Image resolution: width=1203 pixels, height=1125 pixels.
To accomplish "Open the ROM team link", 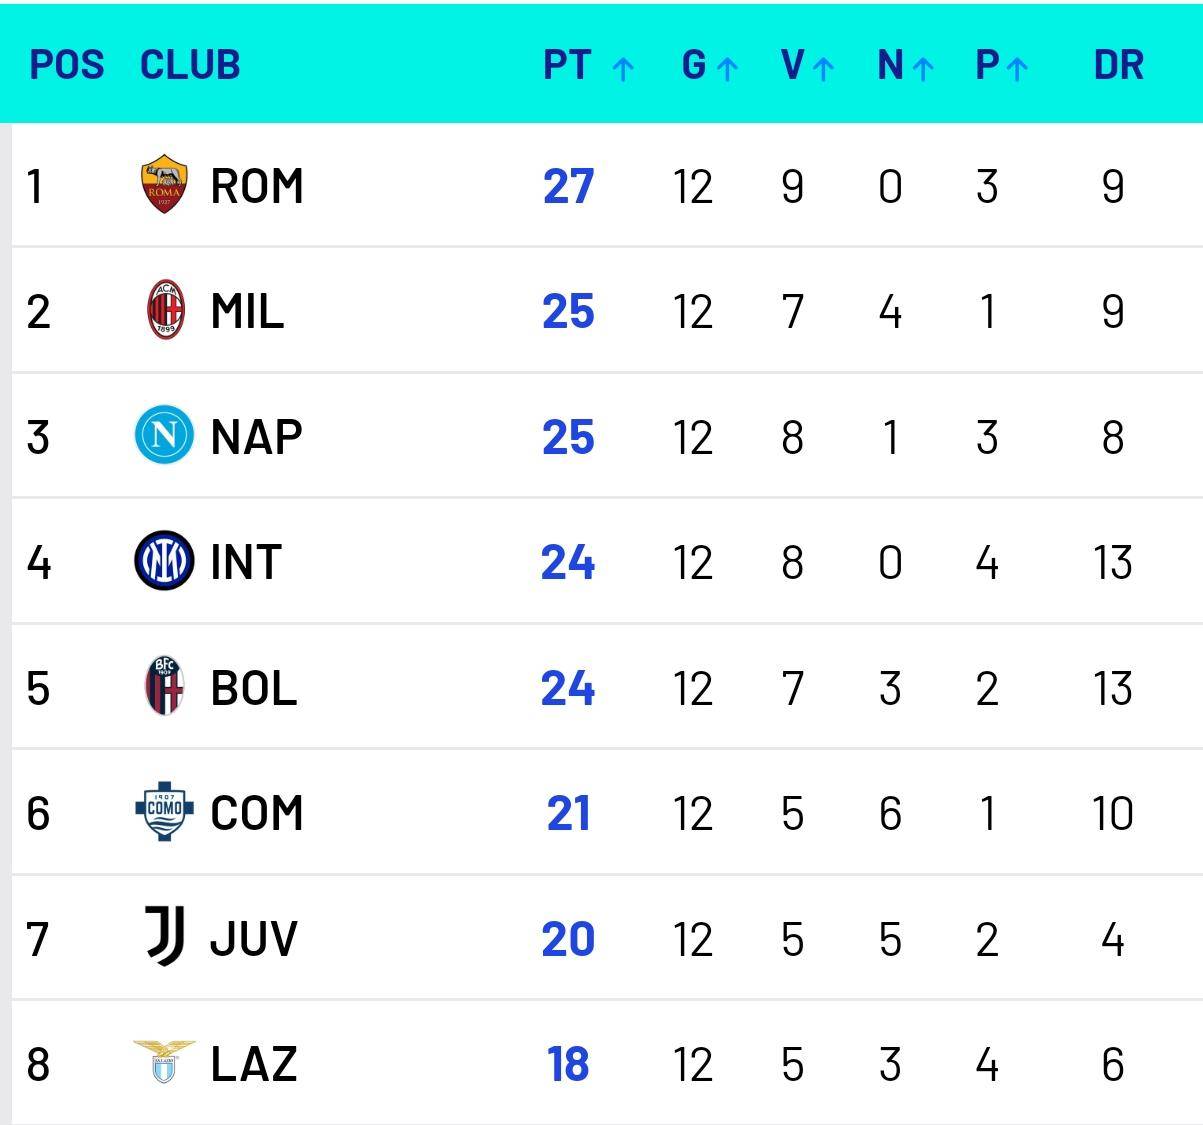I will tap(256, 186).
